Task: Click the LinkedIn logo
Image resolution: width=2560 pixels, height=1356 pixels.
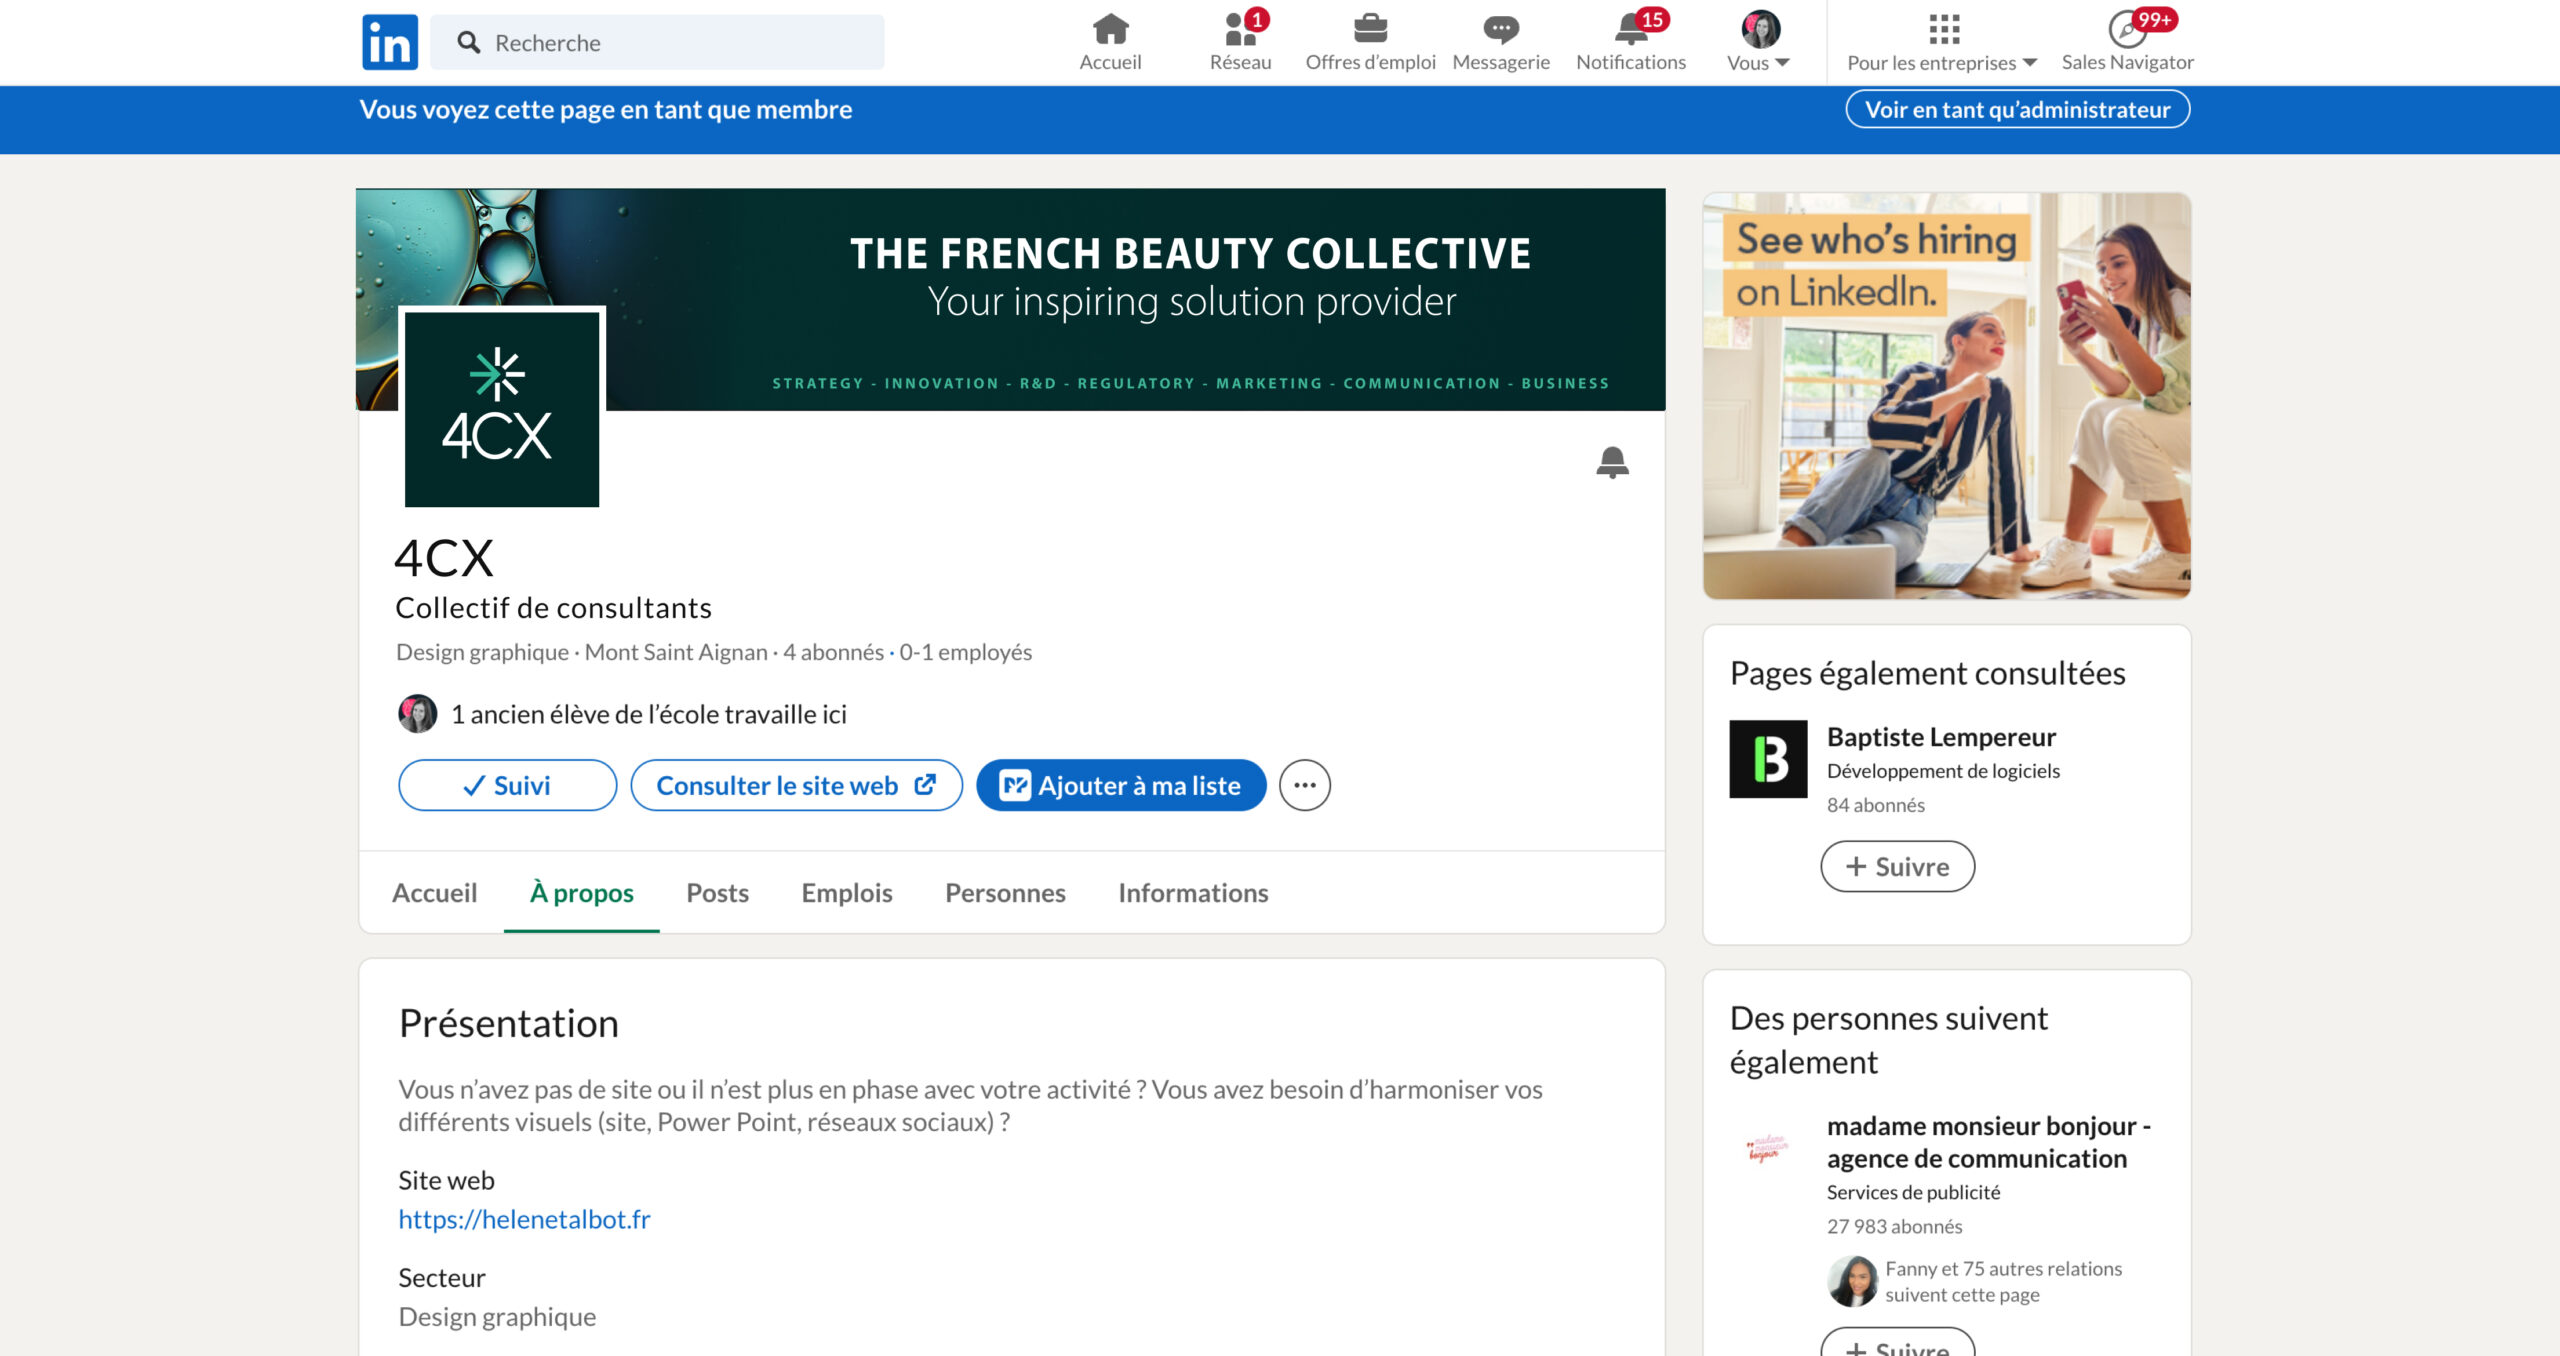Action: pyautogui.click(x=389, y=41)
